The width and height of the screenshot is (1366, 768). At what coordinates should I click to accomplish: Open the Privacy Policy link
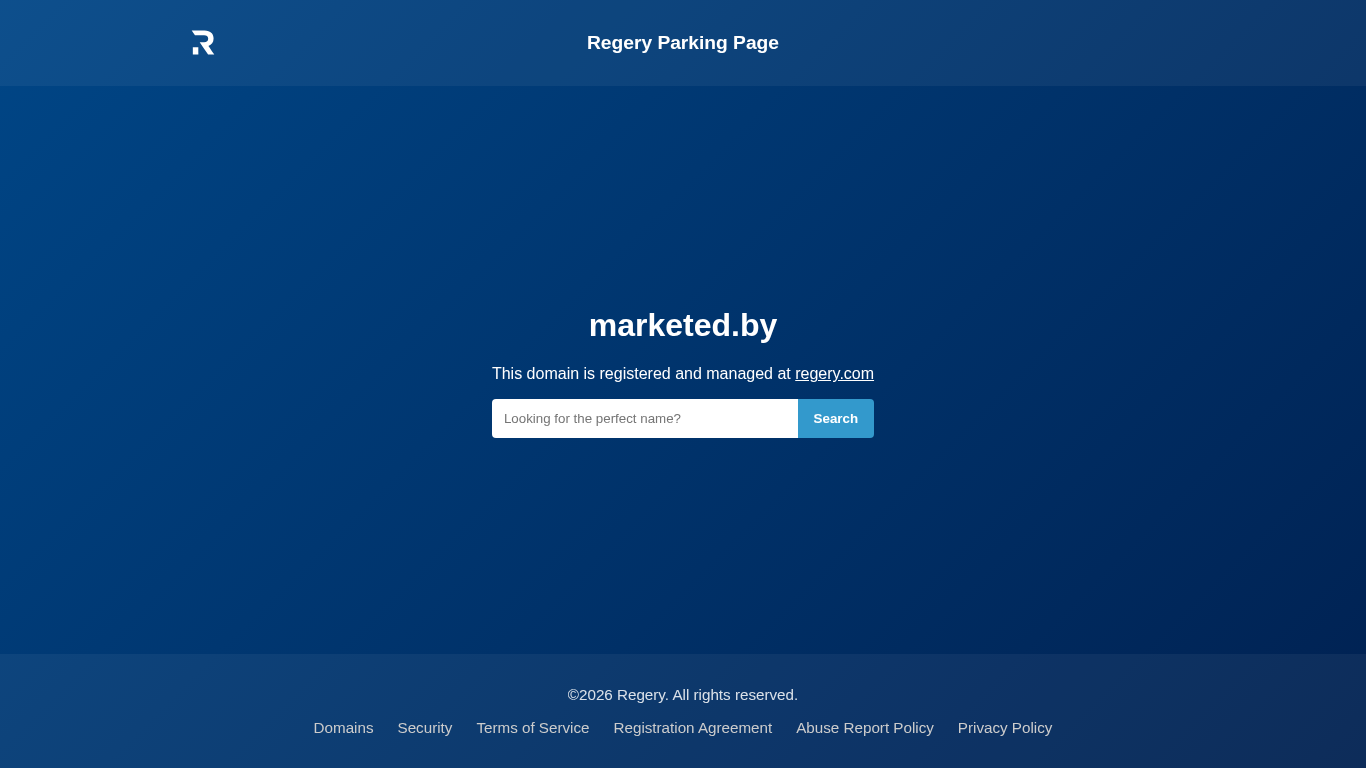tap(1005, 728)
